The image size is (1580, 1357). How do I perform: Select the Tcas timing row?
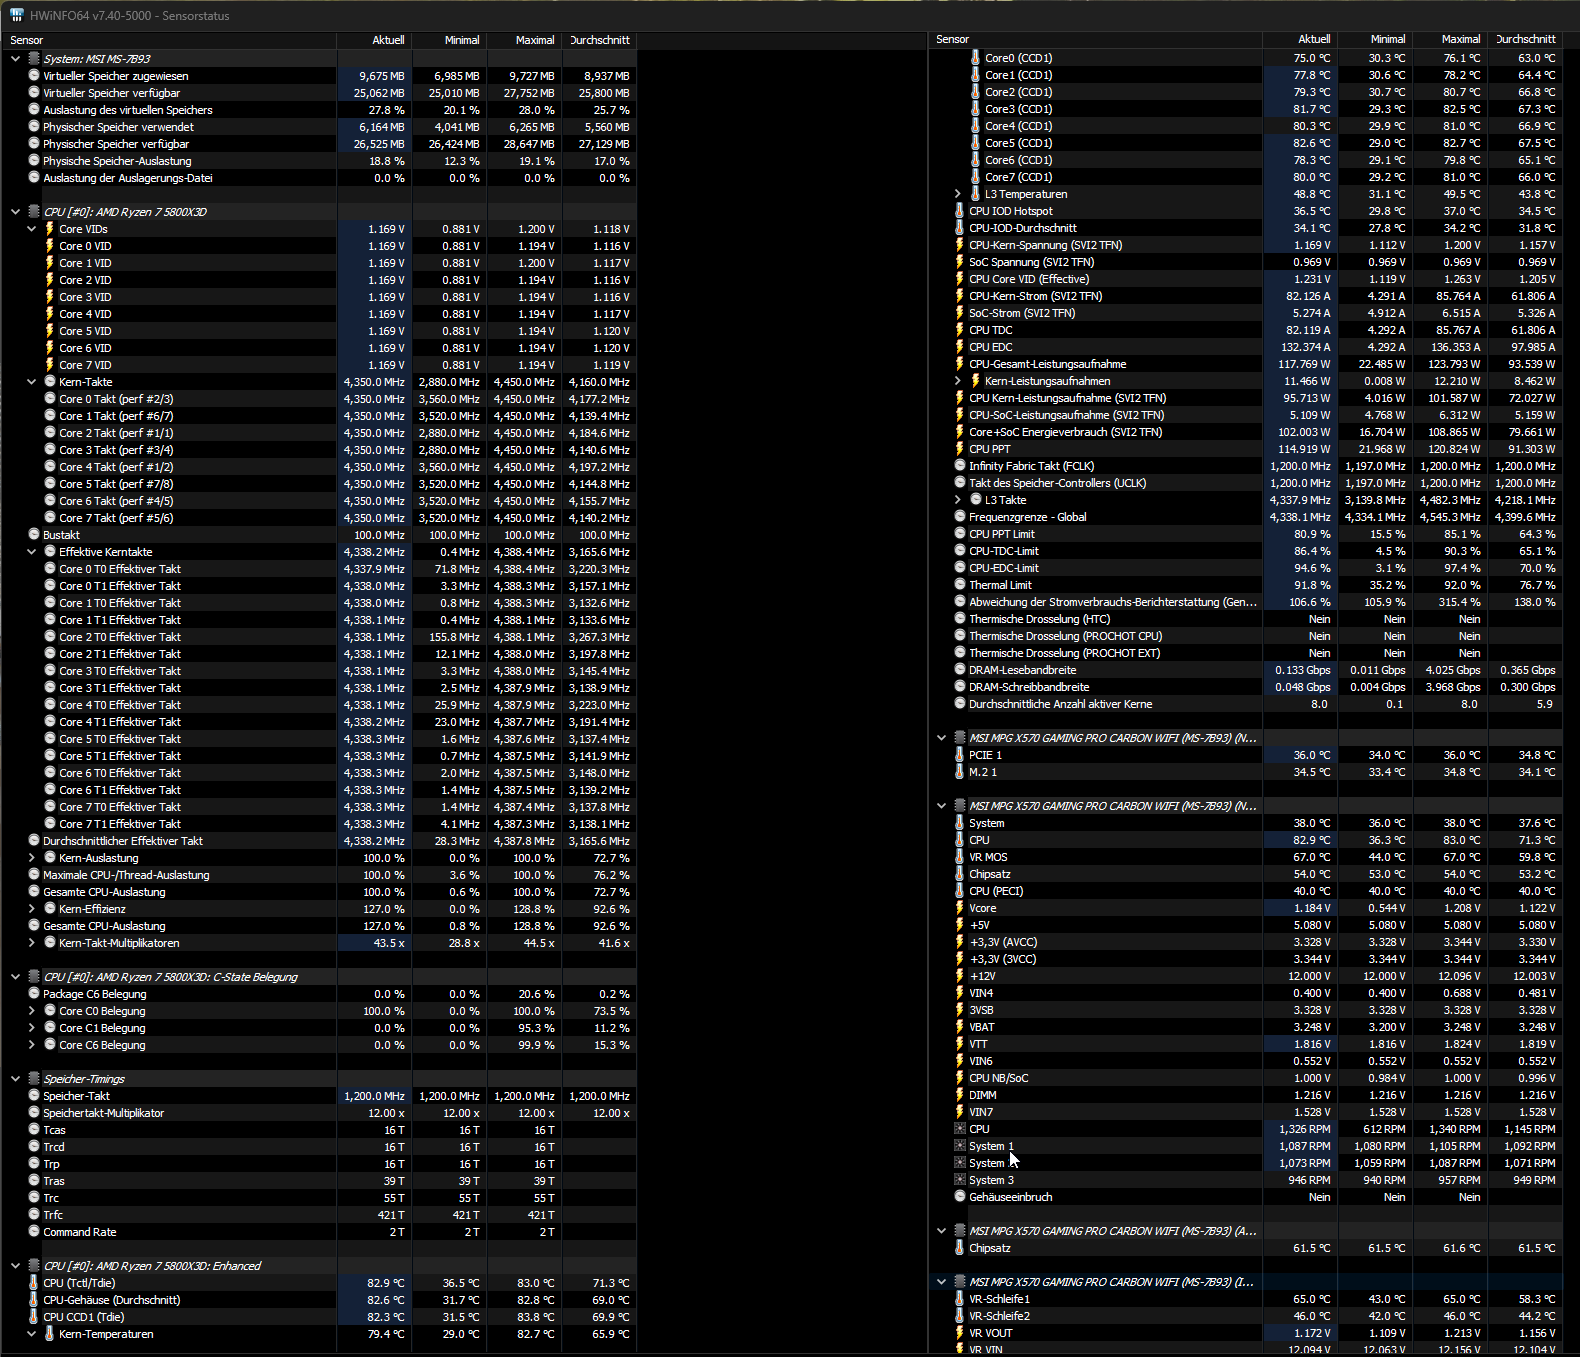(320, 1130)
